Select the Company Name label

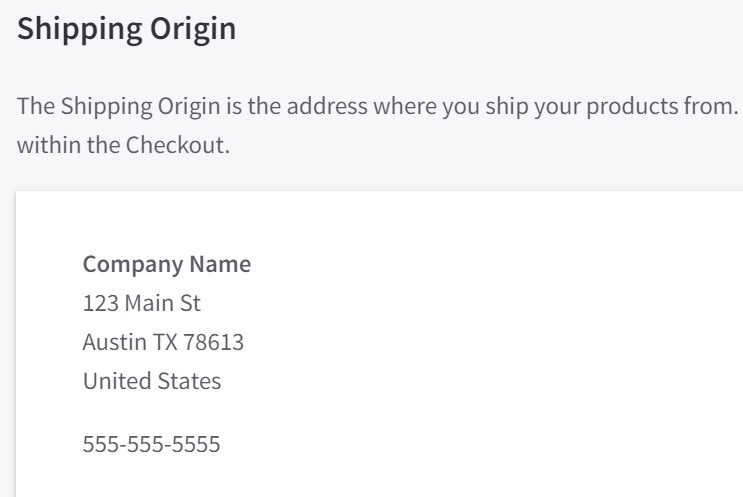tap(166, 265)
